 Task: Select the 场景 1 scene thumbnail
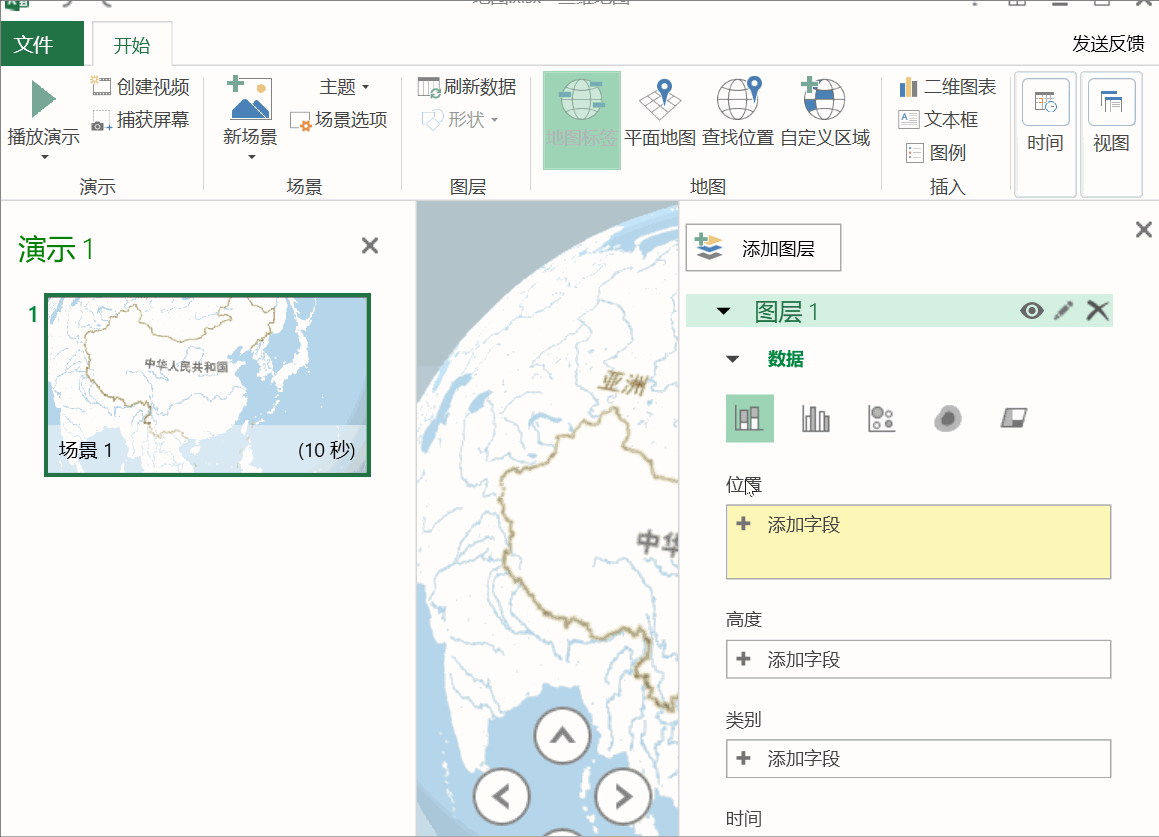(207, 384)
